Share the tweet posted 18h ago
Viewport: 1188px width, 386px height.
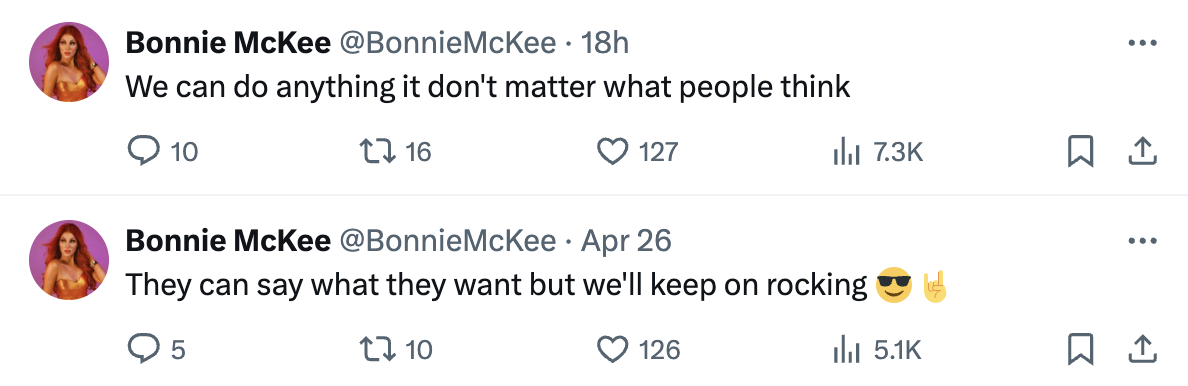click(x=1142, y=152)
